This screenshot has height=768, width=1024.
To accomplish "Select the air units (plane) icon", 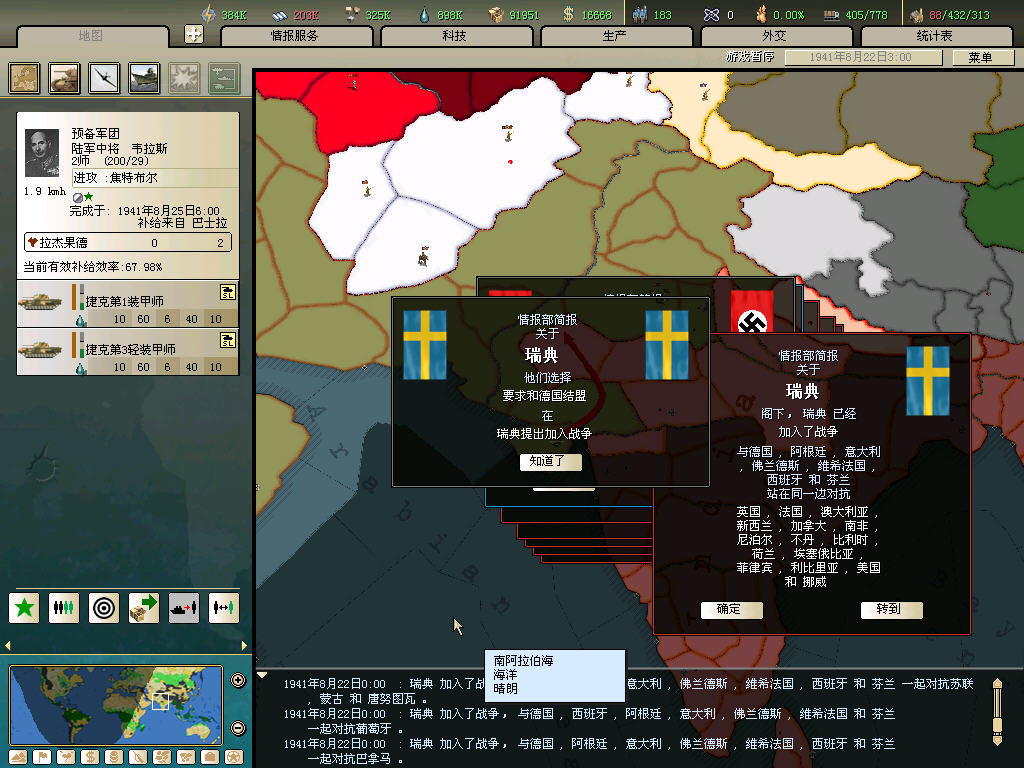I will (x=104, y=78).
